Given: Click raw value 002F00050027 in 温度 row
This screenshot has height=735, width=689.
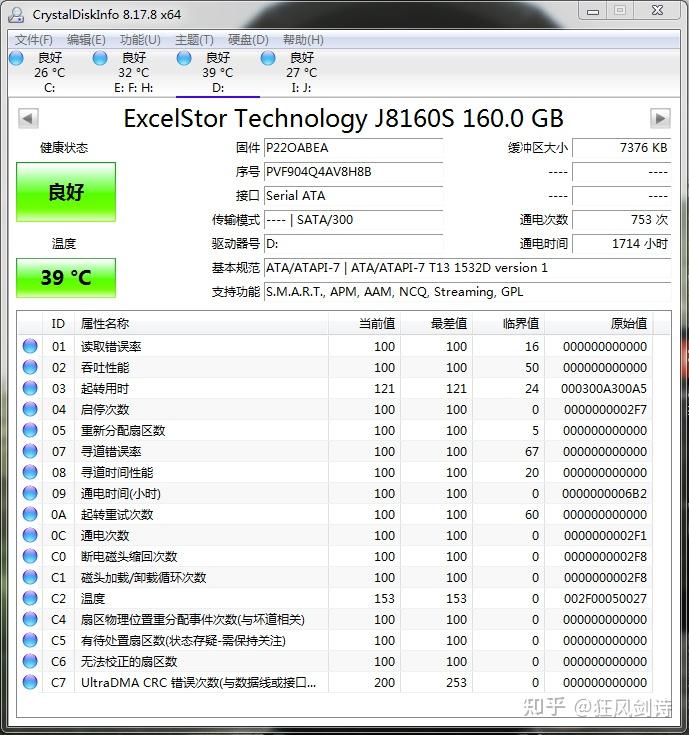Looking at the screenshot, I should pos(605,599).
